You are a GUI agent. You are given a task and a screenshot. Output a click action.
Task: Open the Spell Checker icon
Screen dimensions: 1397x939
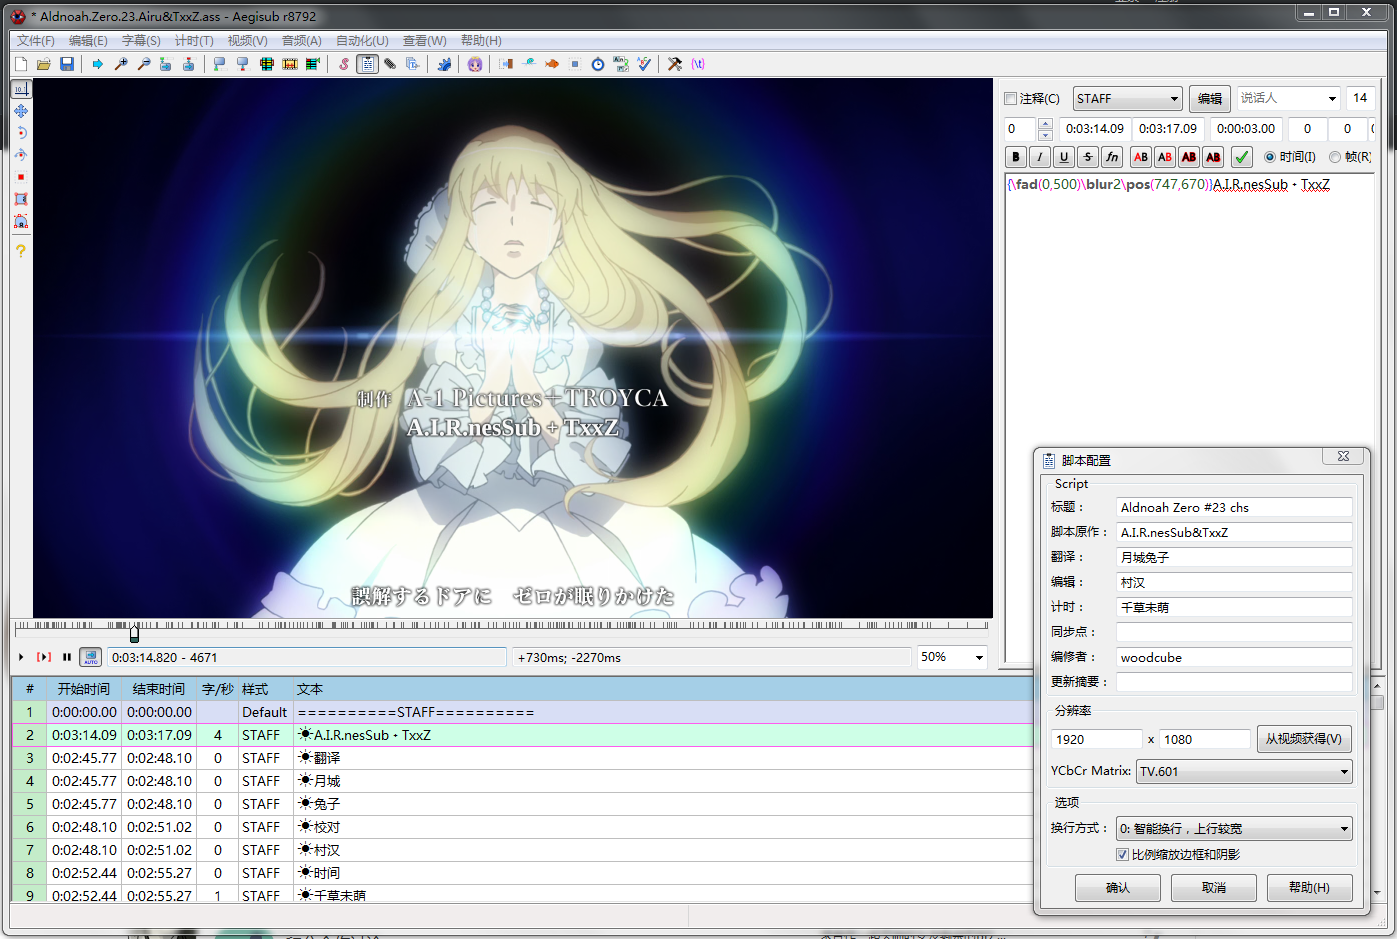click(x=644, y=64)
